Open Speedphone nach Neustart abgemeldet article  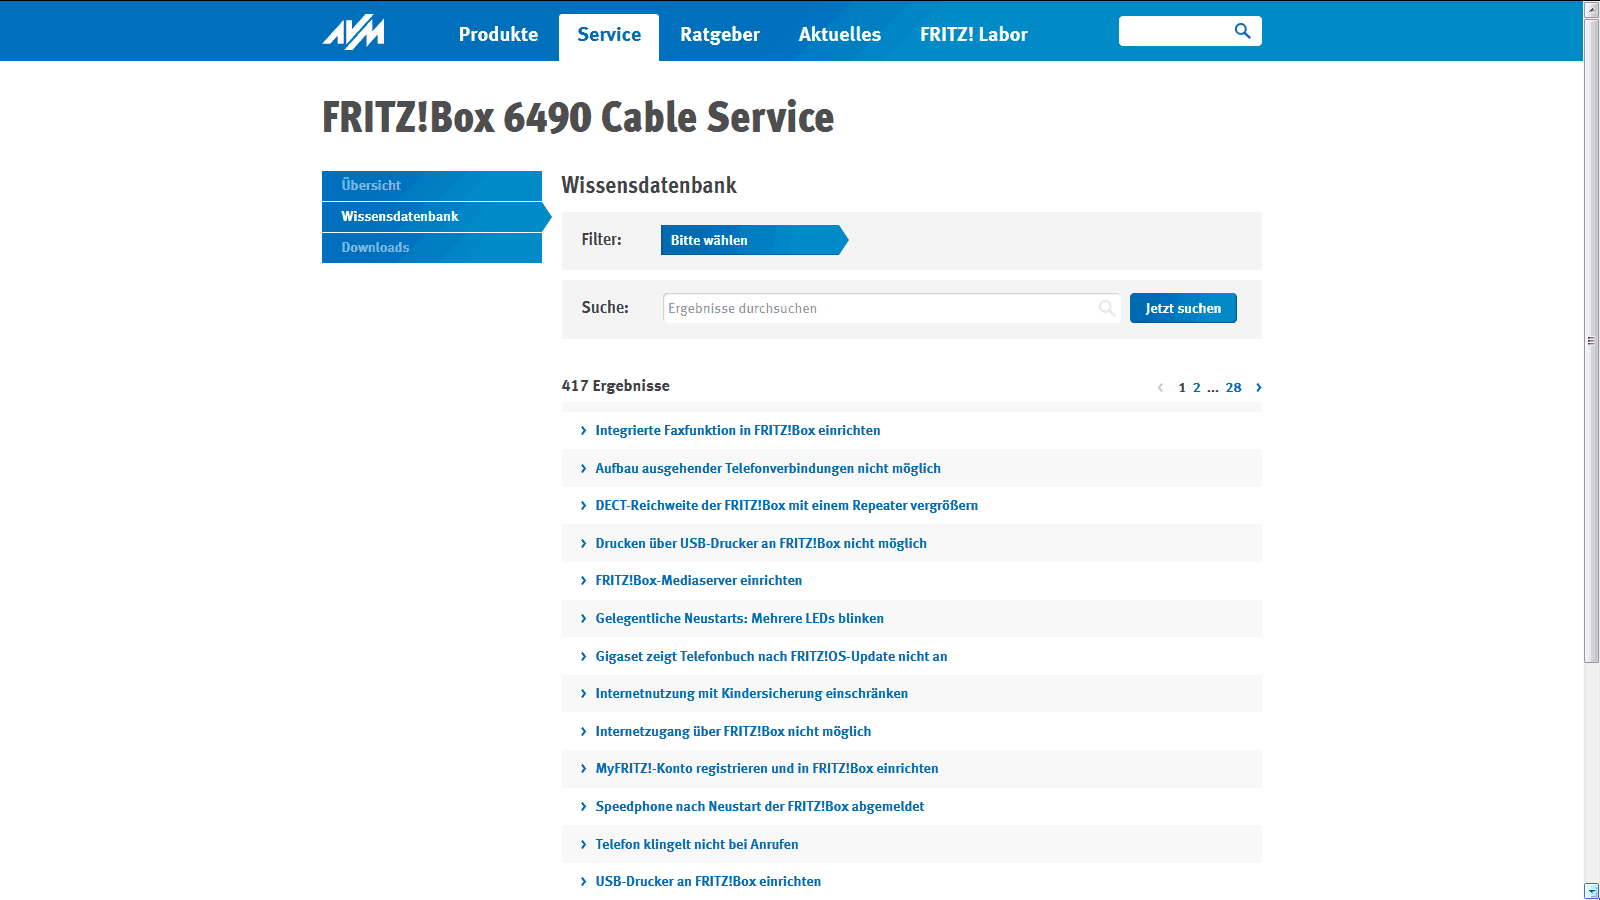[x=760, y=807]
